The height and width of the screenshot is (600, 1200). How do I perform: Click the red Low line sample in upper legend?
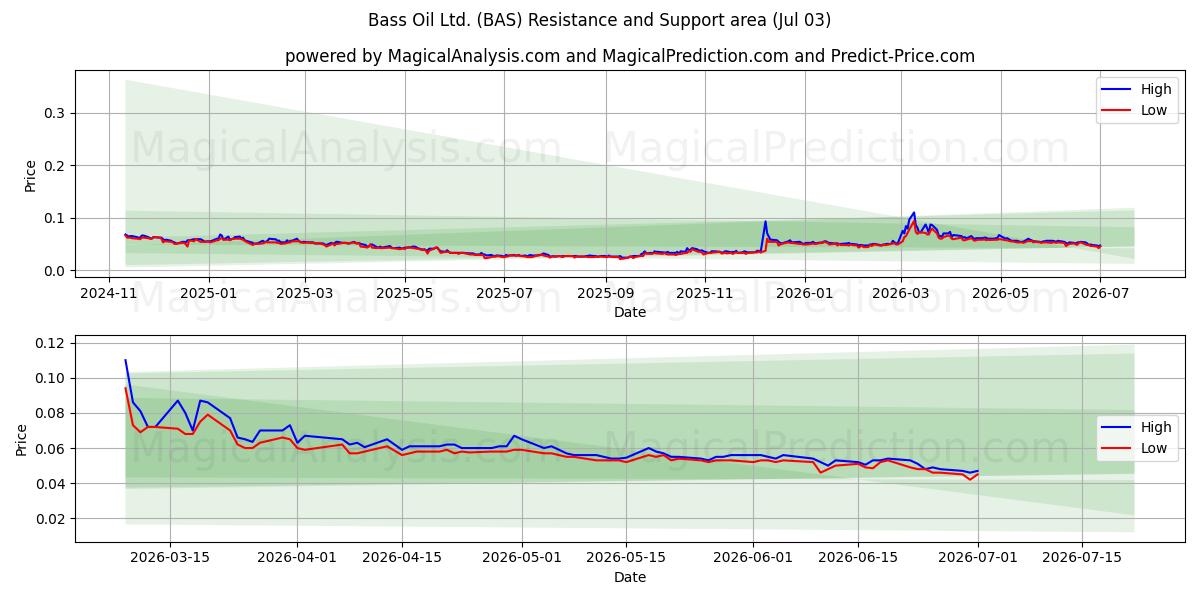1118,111
